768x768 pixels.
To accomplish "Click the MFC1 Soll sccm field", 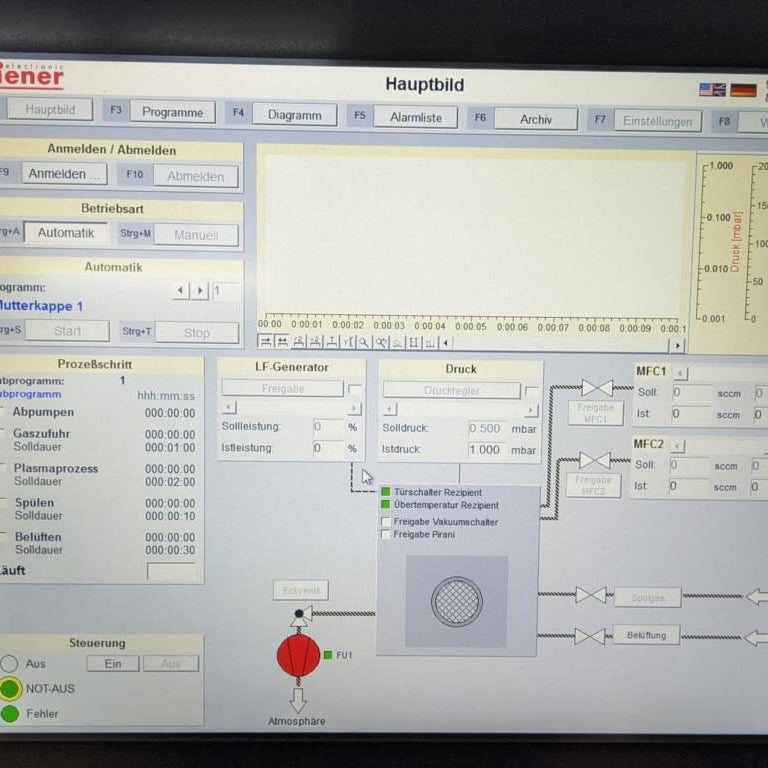I will pyautogui.click(x=692, y=392).
